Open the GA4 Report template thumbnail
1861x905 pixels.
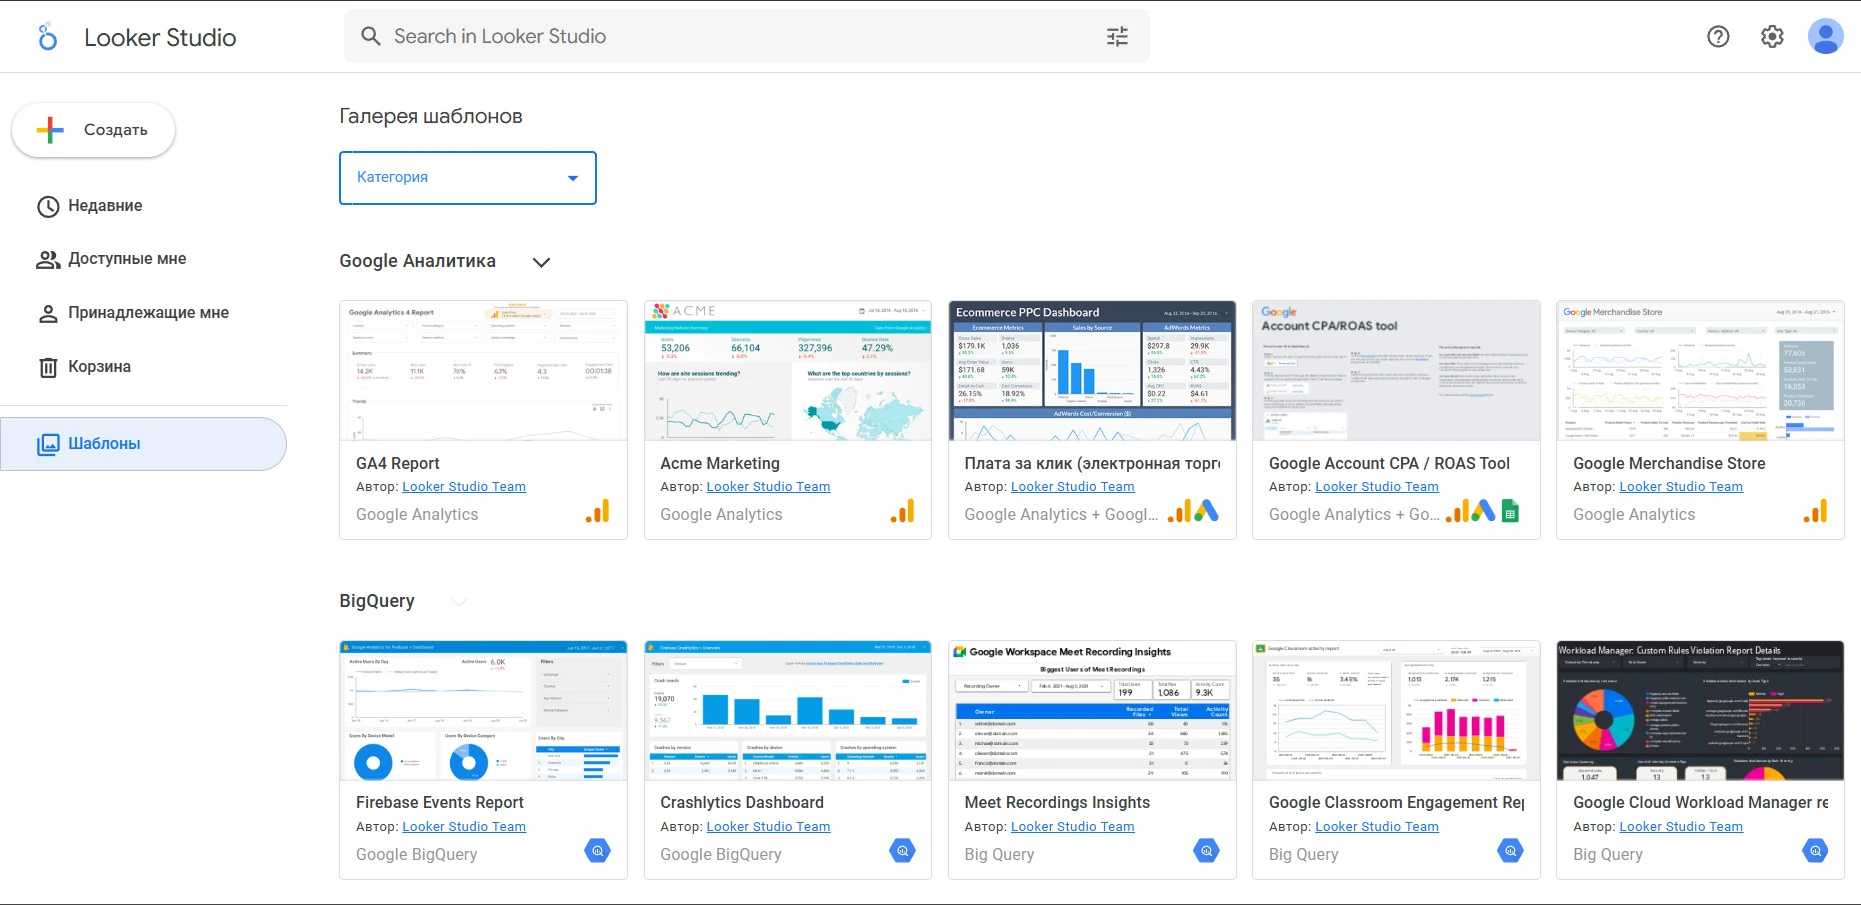pyautogui.click(x=483, y=371)
